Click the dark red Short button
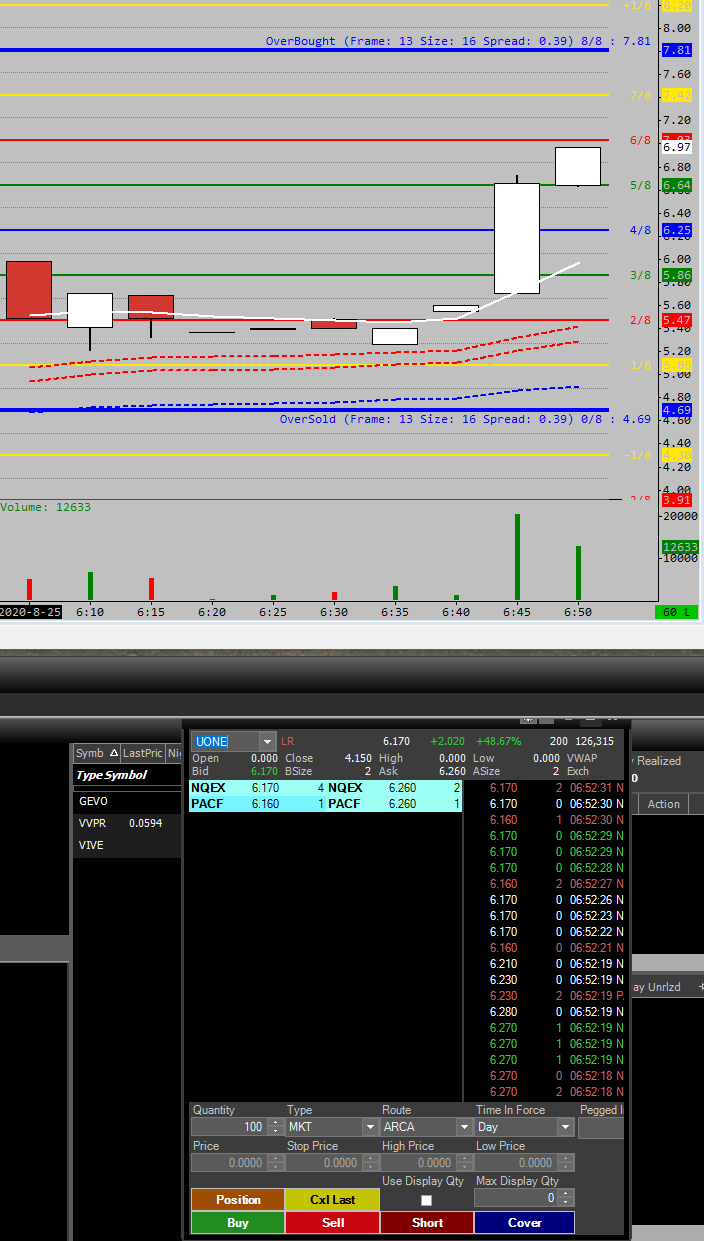This screenshot has height=1241, width=704. (427, 1222)
